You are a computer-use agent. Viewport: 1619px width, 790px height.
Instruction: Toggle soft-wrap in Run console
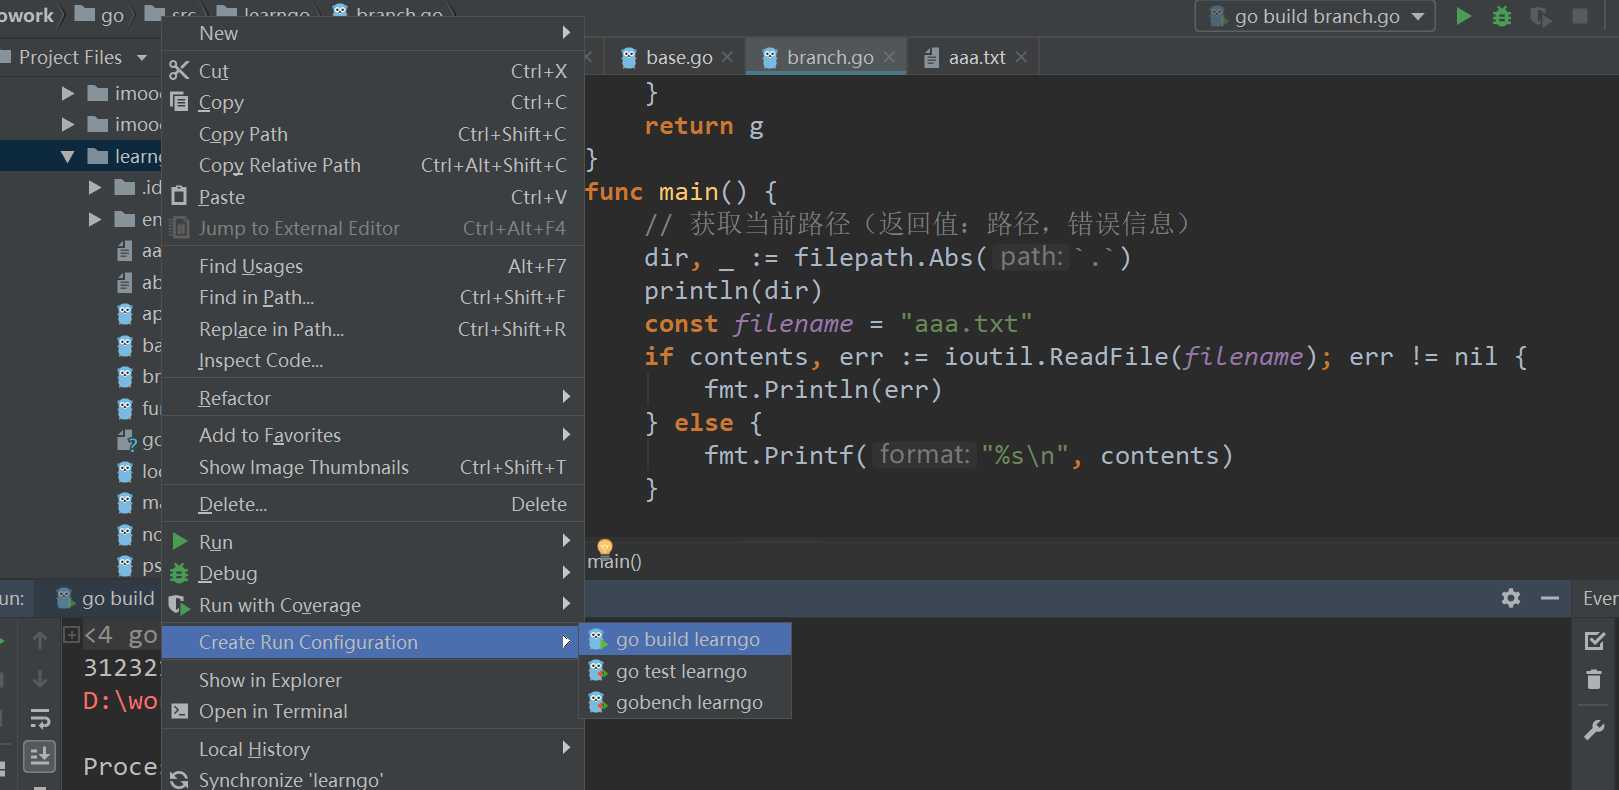point(40,718)
